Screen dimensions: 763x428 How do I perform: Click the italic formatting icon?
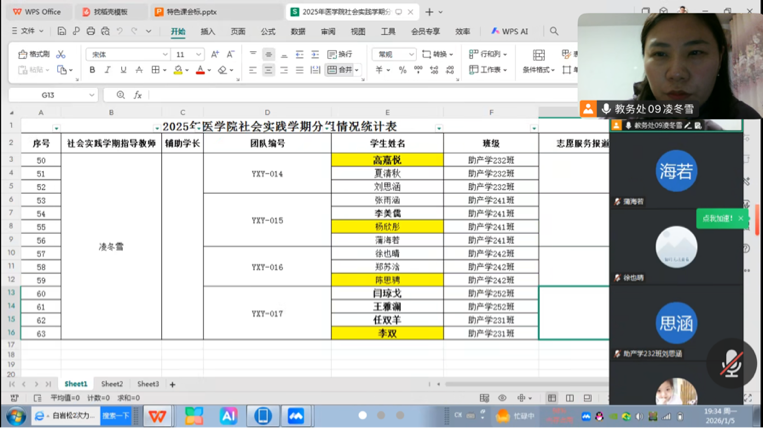tap(107, 70)
